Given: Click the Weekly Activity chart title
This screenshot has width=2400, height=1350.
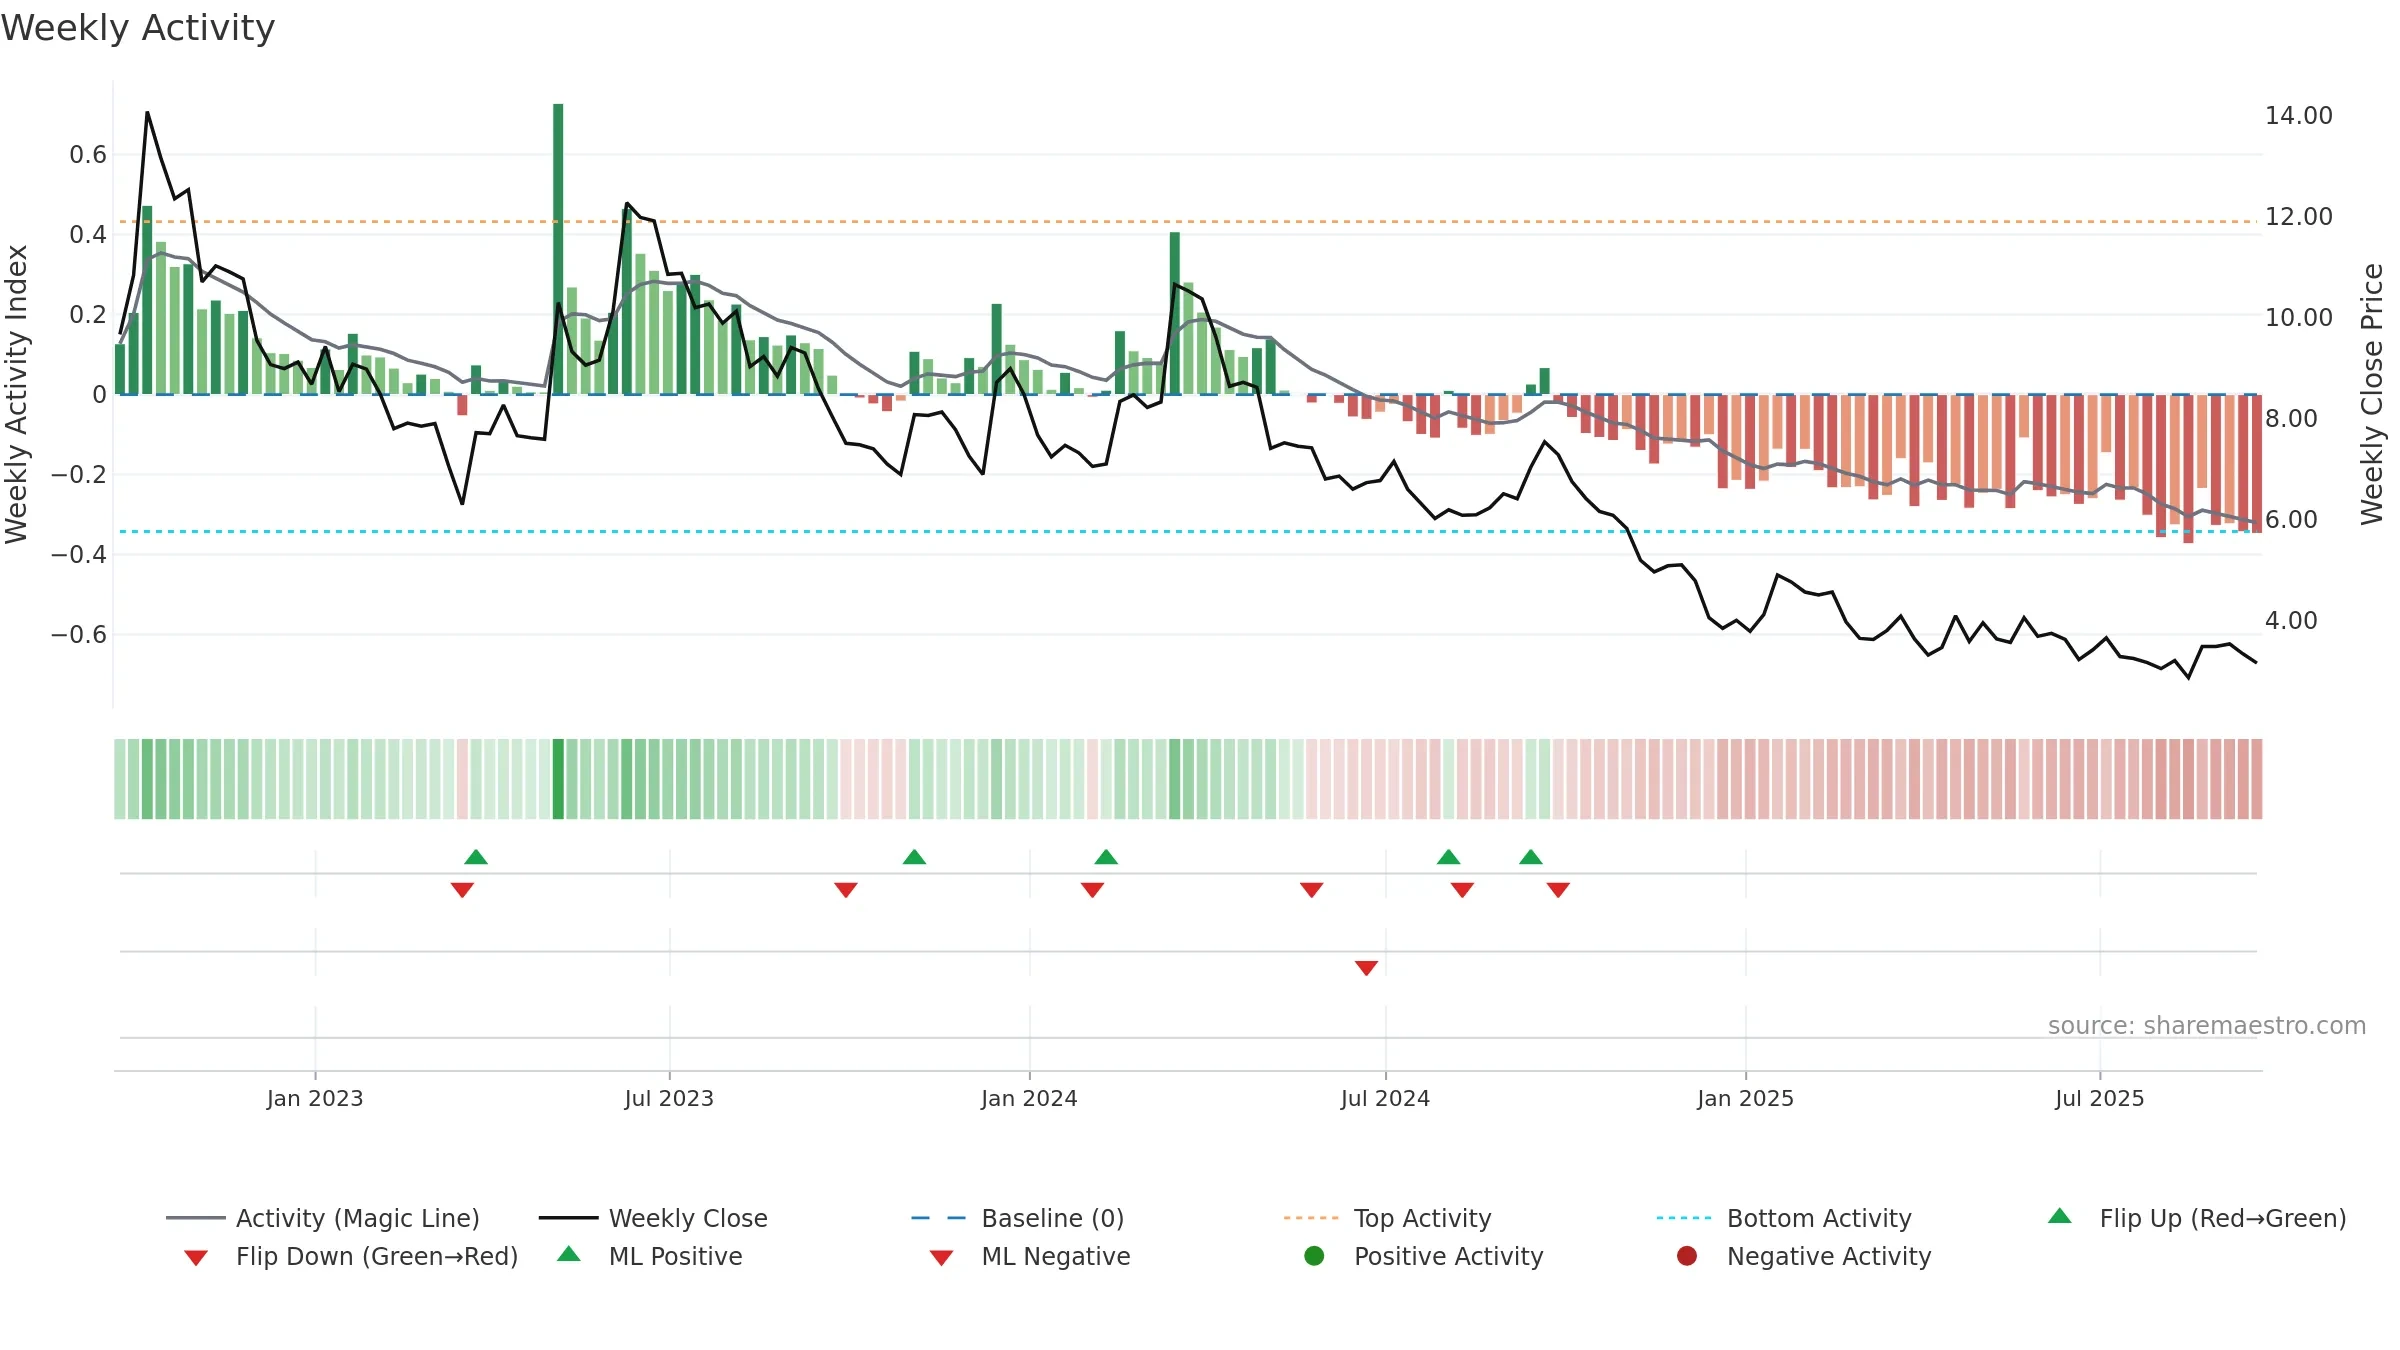Looking at the screenshot, I should pyautogui.click(x=138, y=28).
